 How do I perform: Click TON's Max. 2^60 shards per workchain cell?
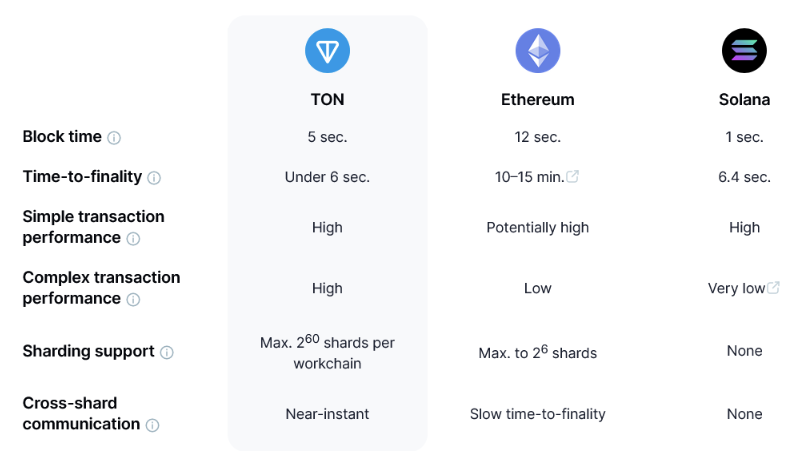tap(327, 353)
